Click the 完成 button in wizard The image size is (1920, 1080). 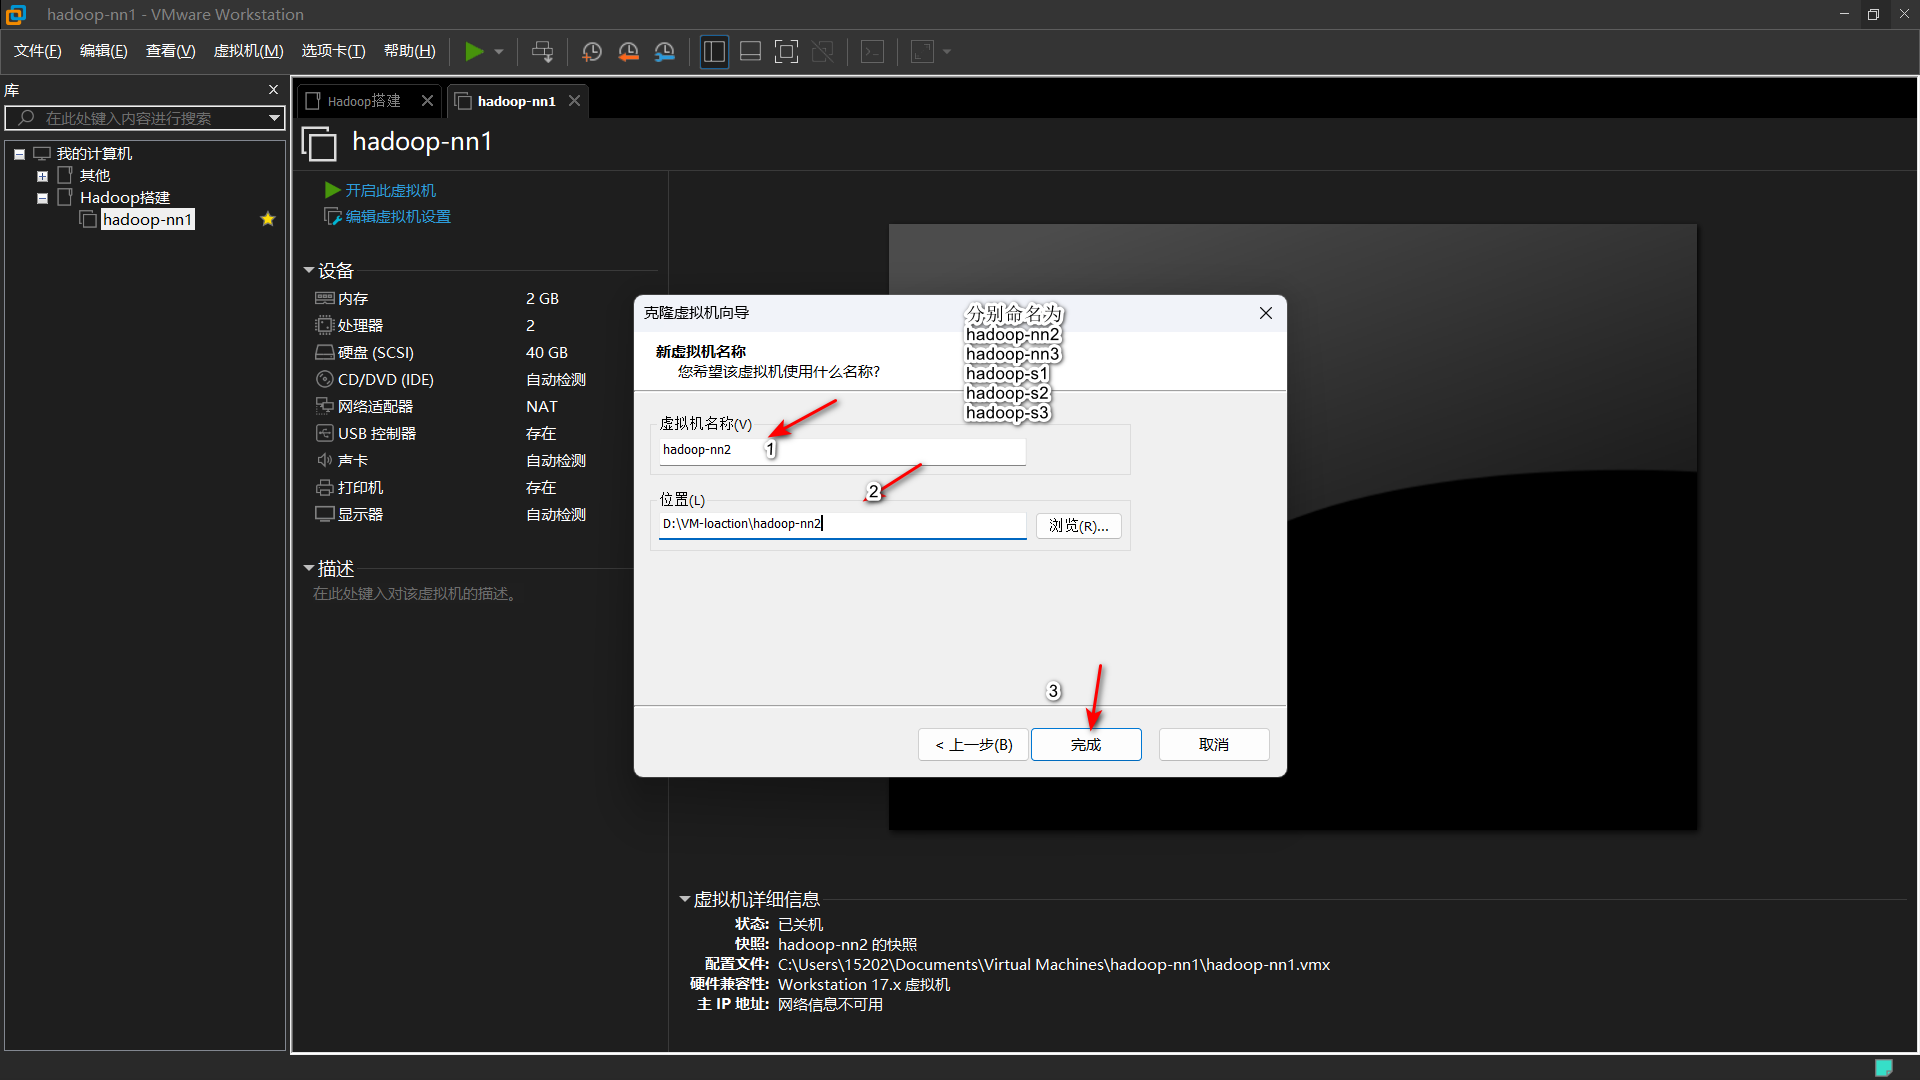(x=1086, y=744)
